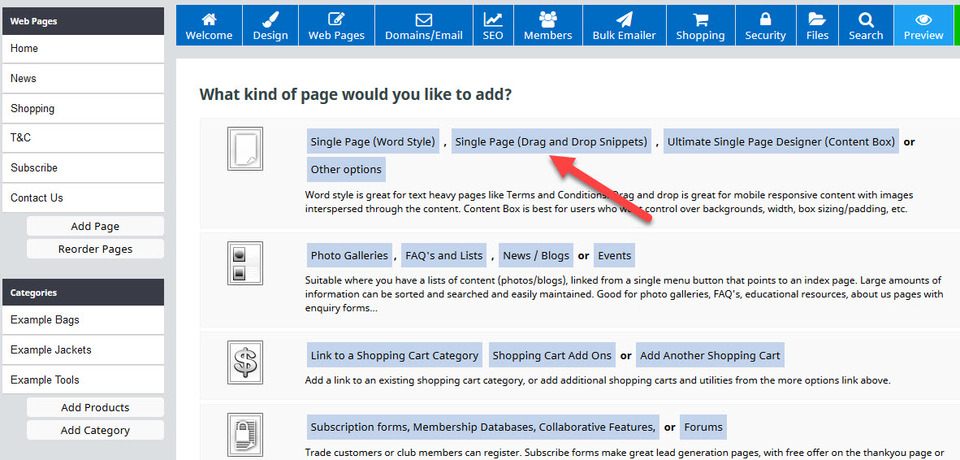Open the Example Jackets category
Viewport: 960px width, 460px height.
click(82, 350)
